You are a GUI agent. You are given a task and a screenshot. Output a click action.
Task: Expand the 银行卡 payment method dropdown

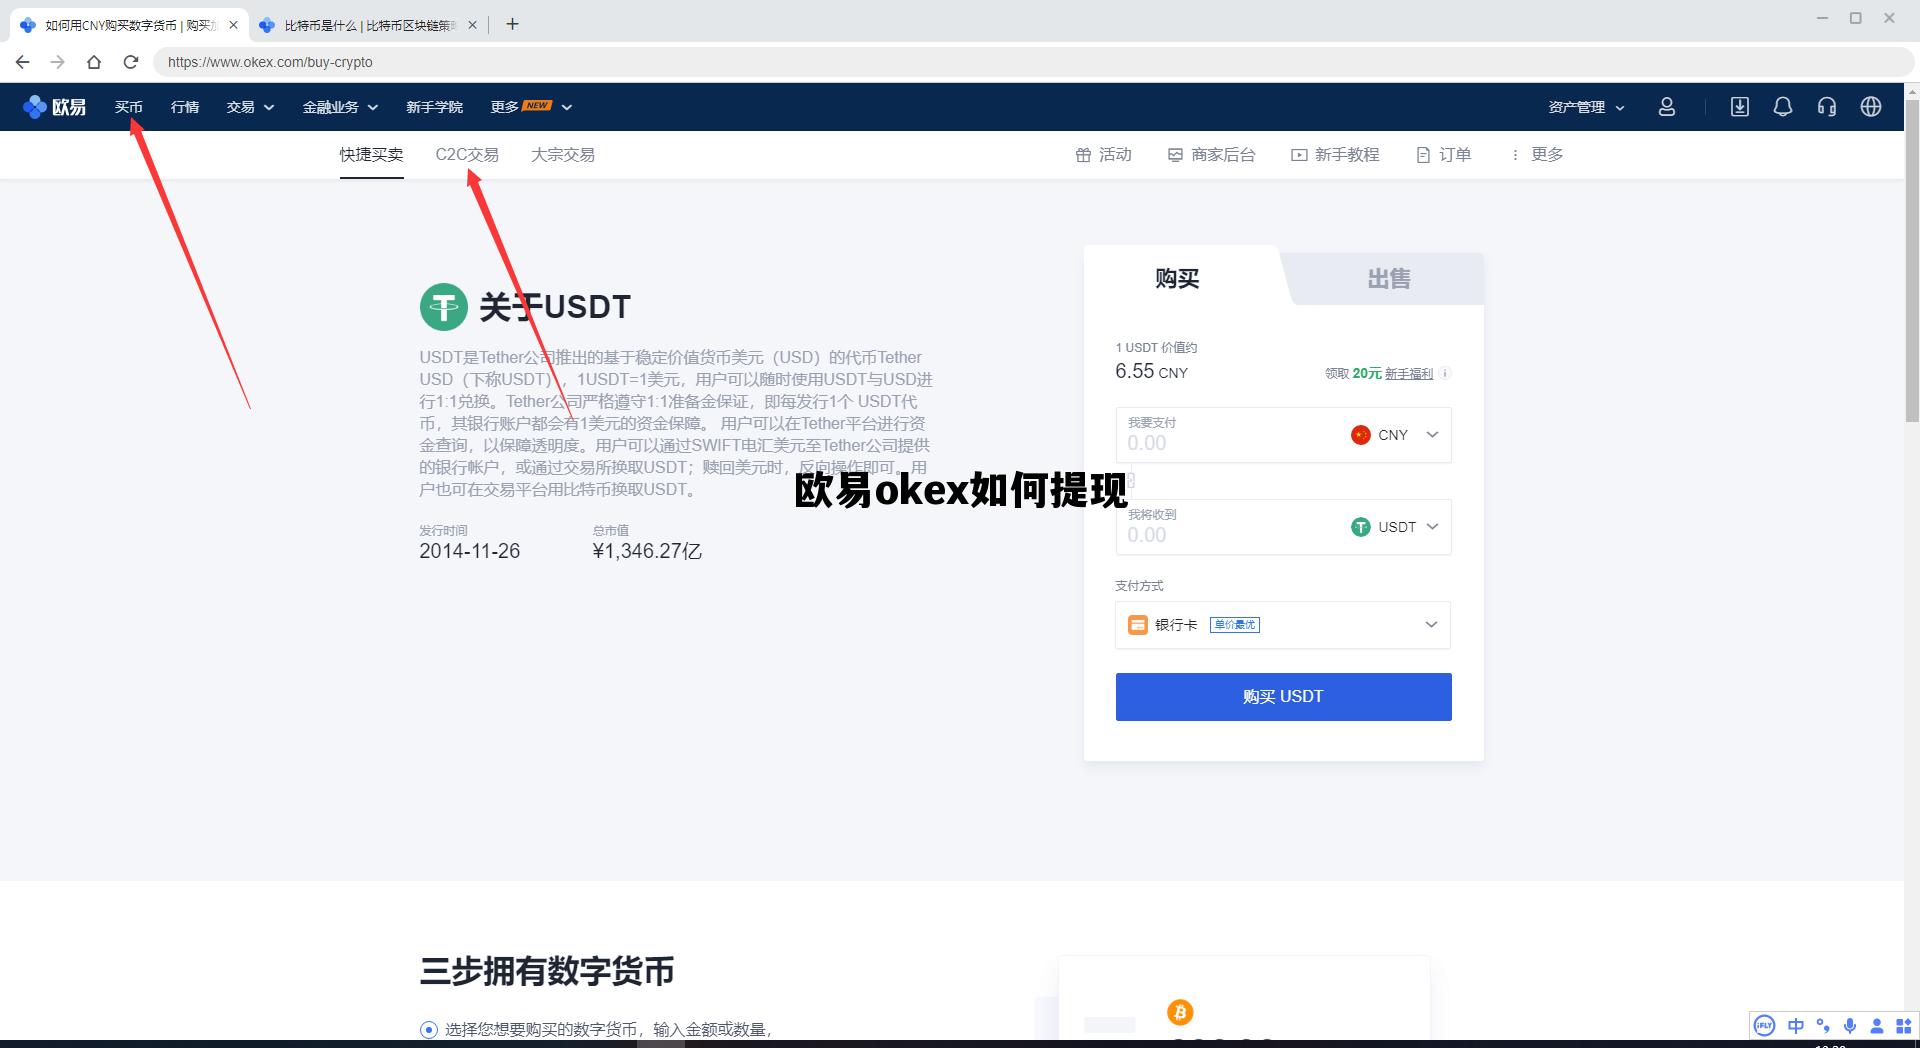(x=1430, y=624)
